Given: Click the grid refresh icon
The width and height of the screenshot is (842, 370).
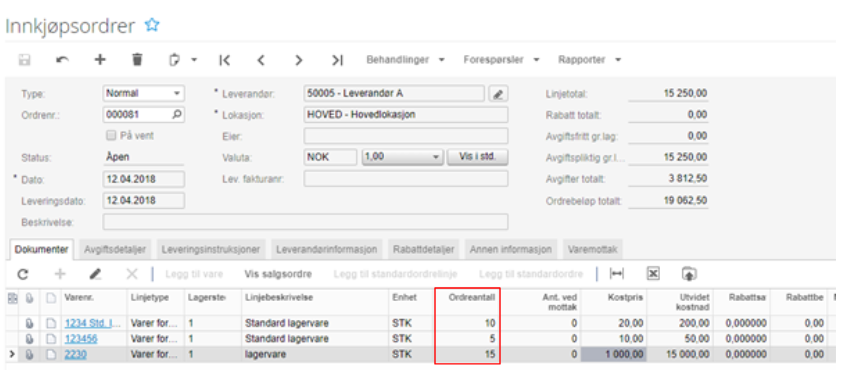Looking at the screenshot, I should (23, 274).
